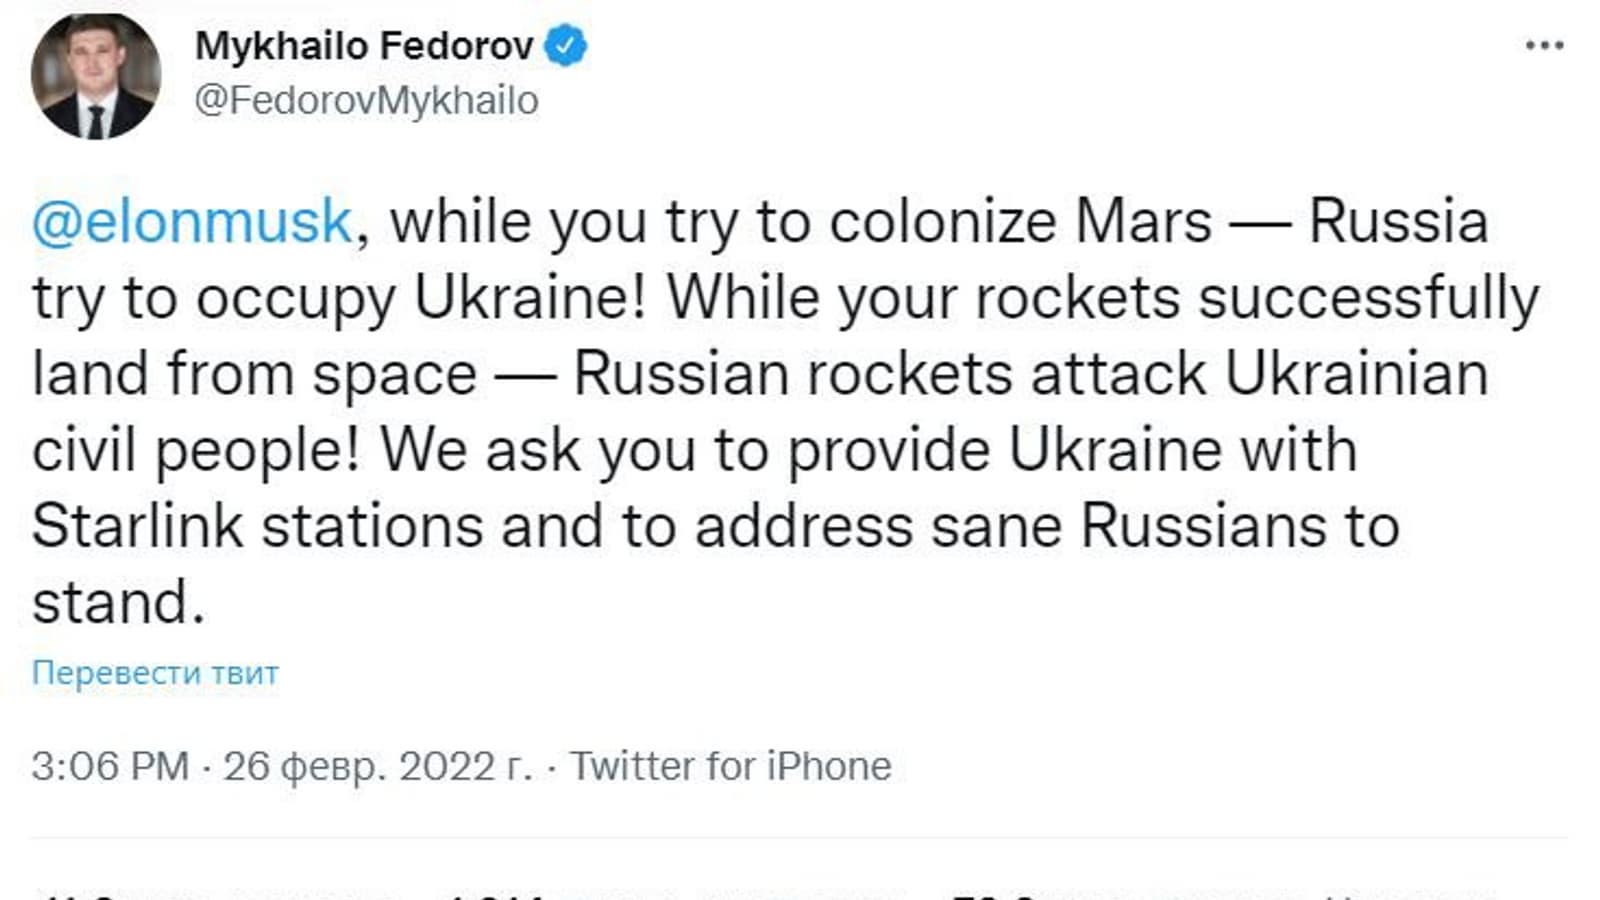Click the word Mars in the tweet
Viewport: 1600px width, 900px height.
(x=1143, y=221)
